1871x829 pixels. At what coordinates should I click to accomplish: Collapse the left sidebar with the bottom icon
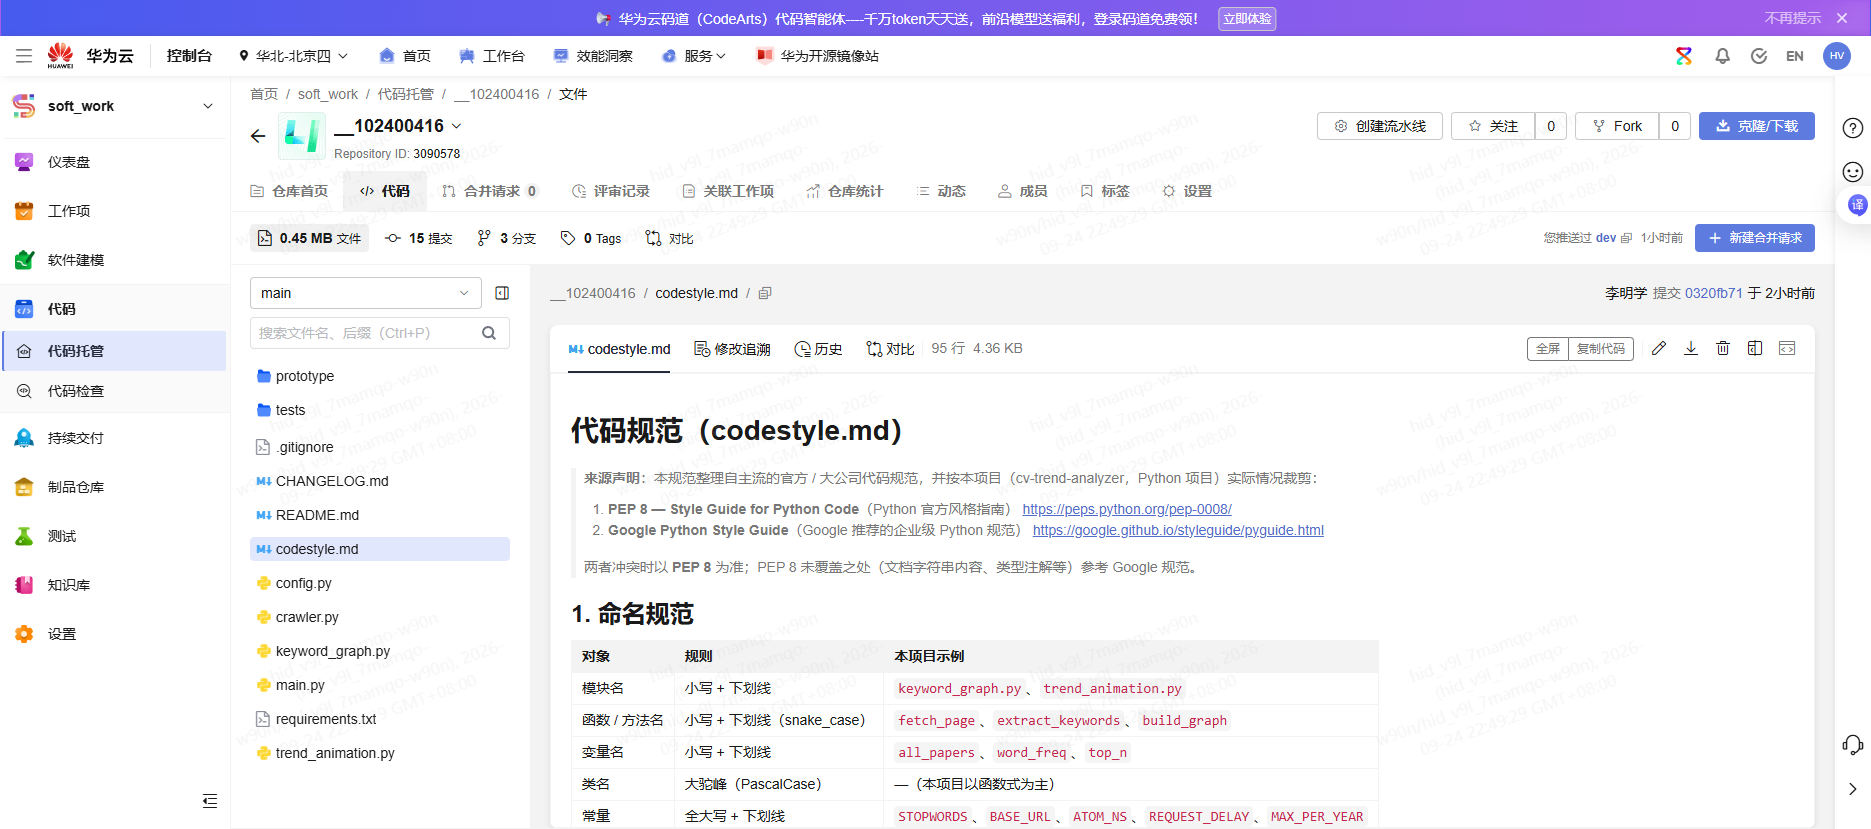pyautogui.click(x=210, y=800)
